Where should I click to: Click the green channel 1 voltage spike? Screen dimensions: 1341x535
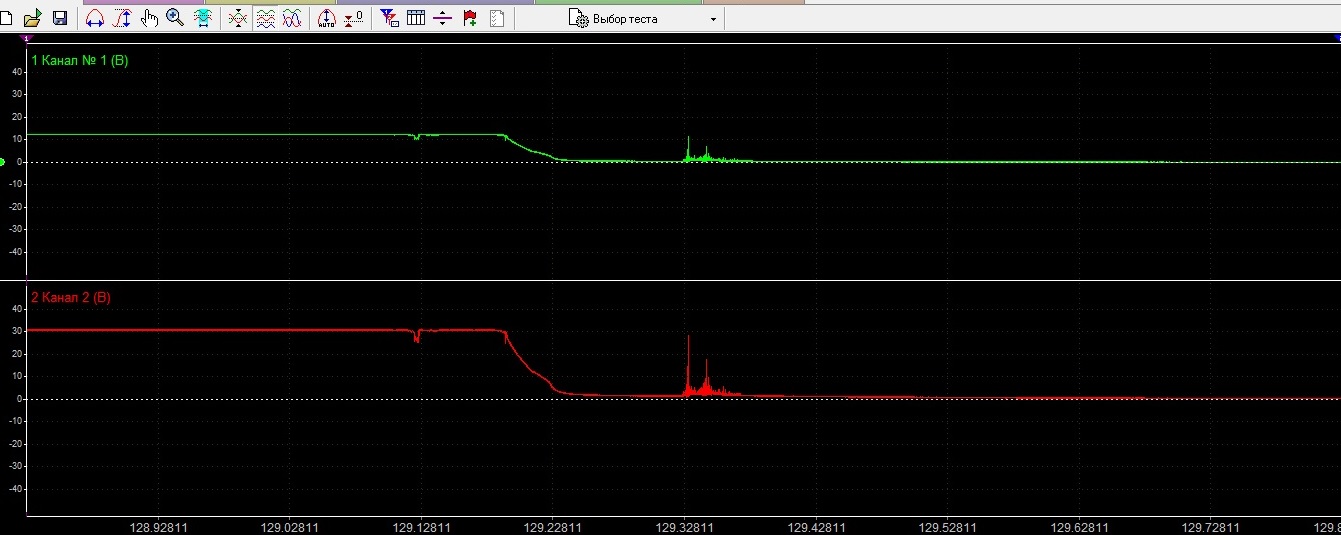click(688, 148)
